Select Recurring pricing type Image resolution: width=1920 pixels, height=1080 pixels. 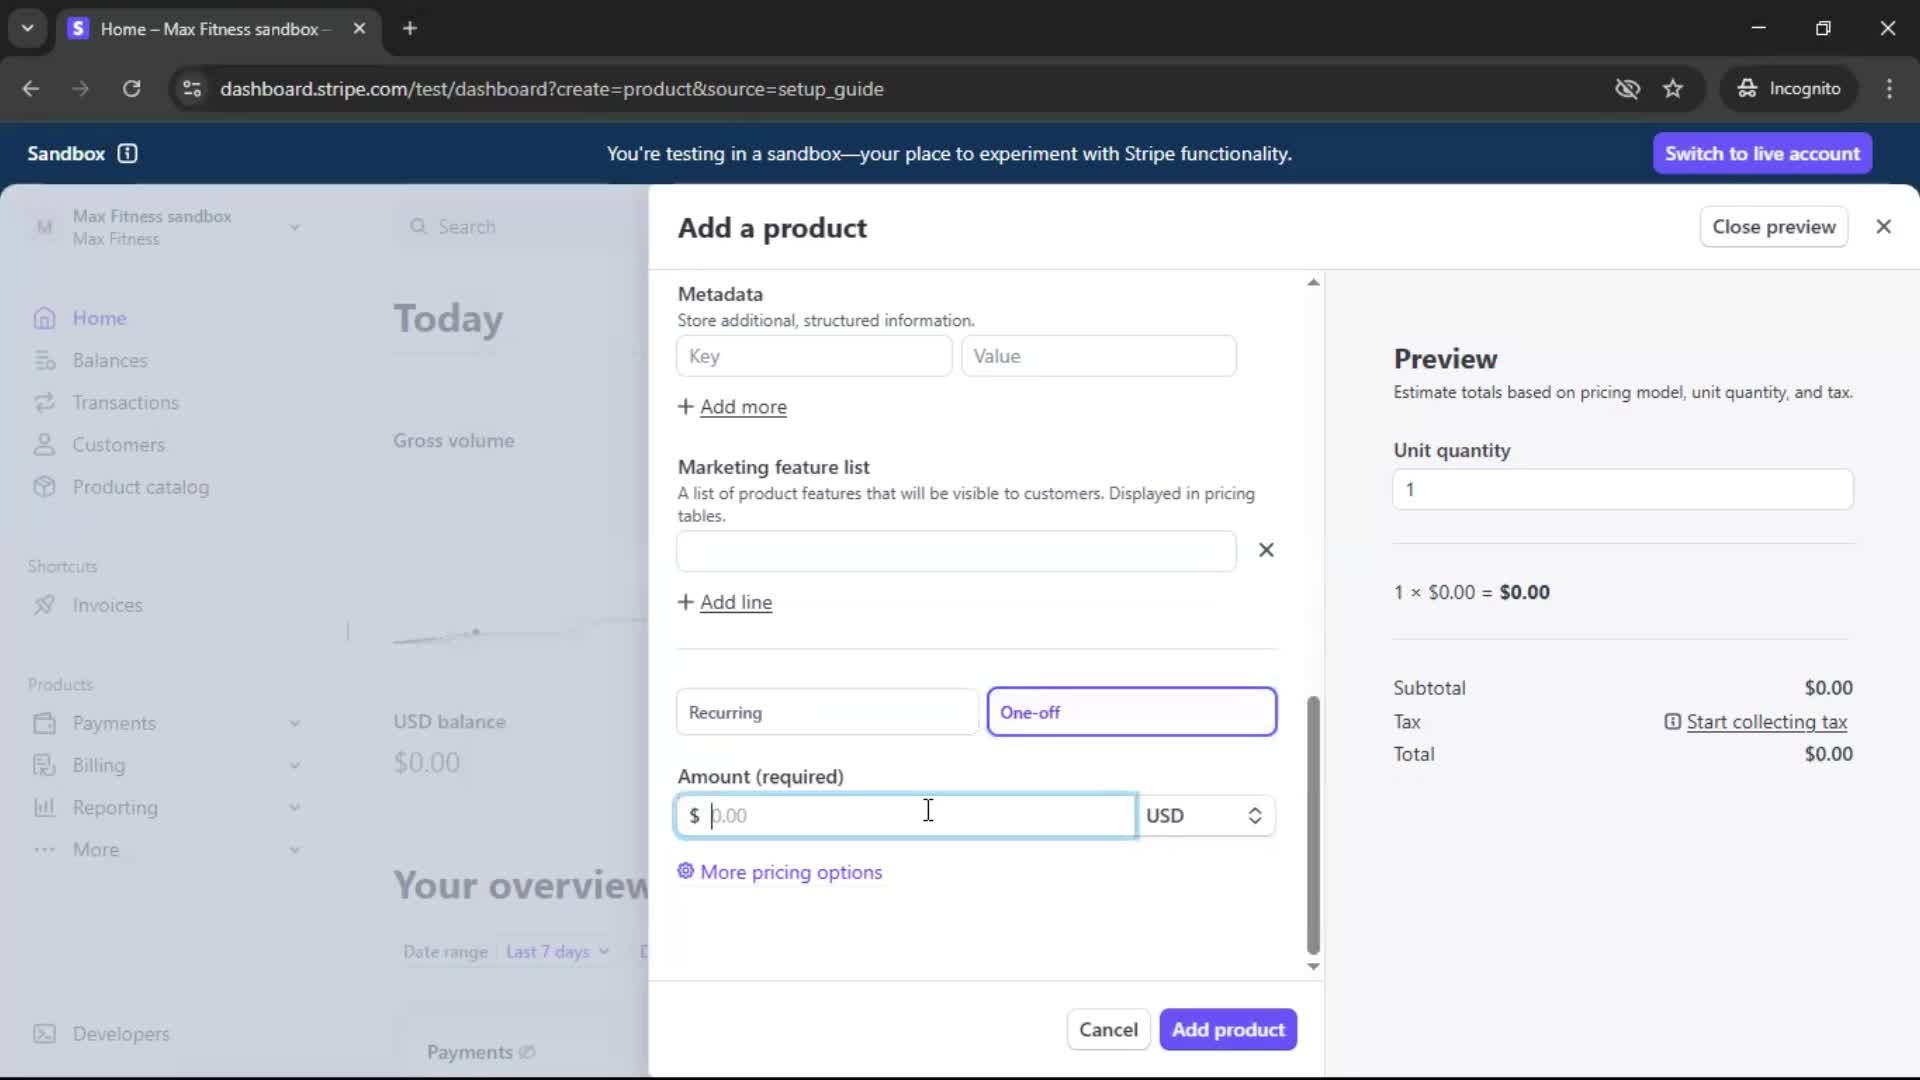[827, 712]
